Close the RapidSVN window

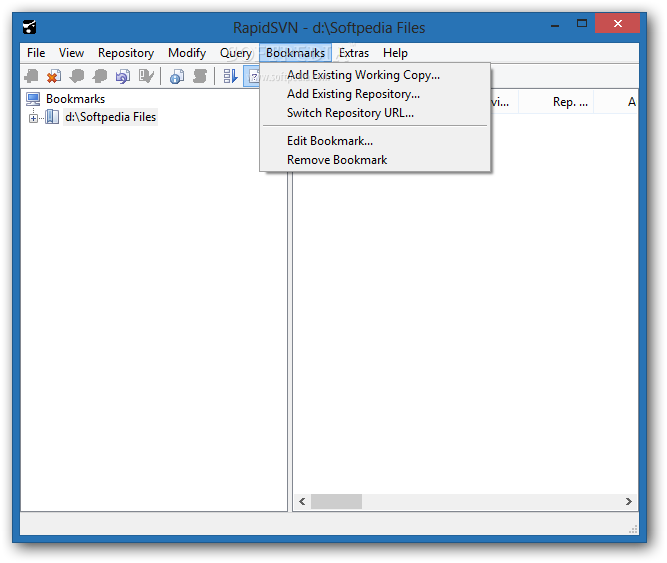[618, 23]
